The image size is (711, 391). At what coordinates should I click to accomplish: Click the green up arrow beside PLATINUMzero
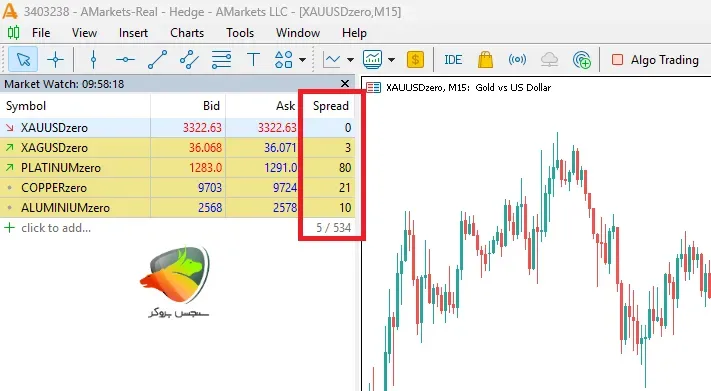(x=10, y=167)
